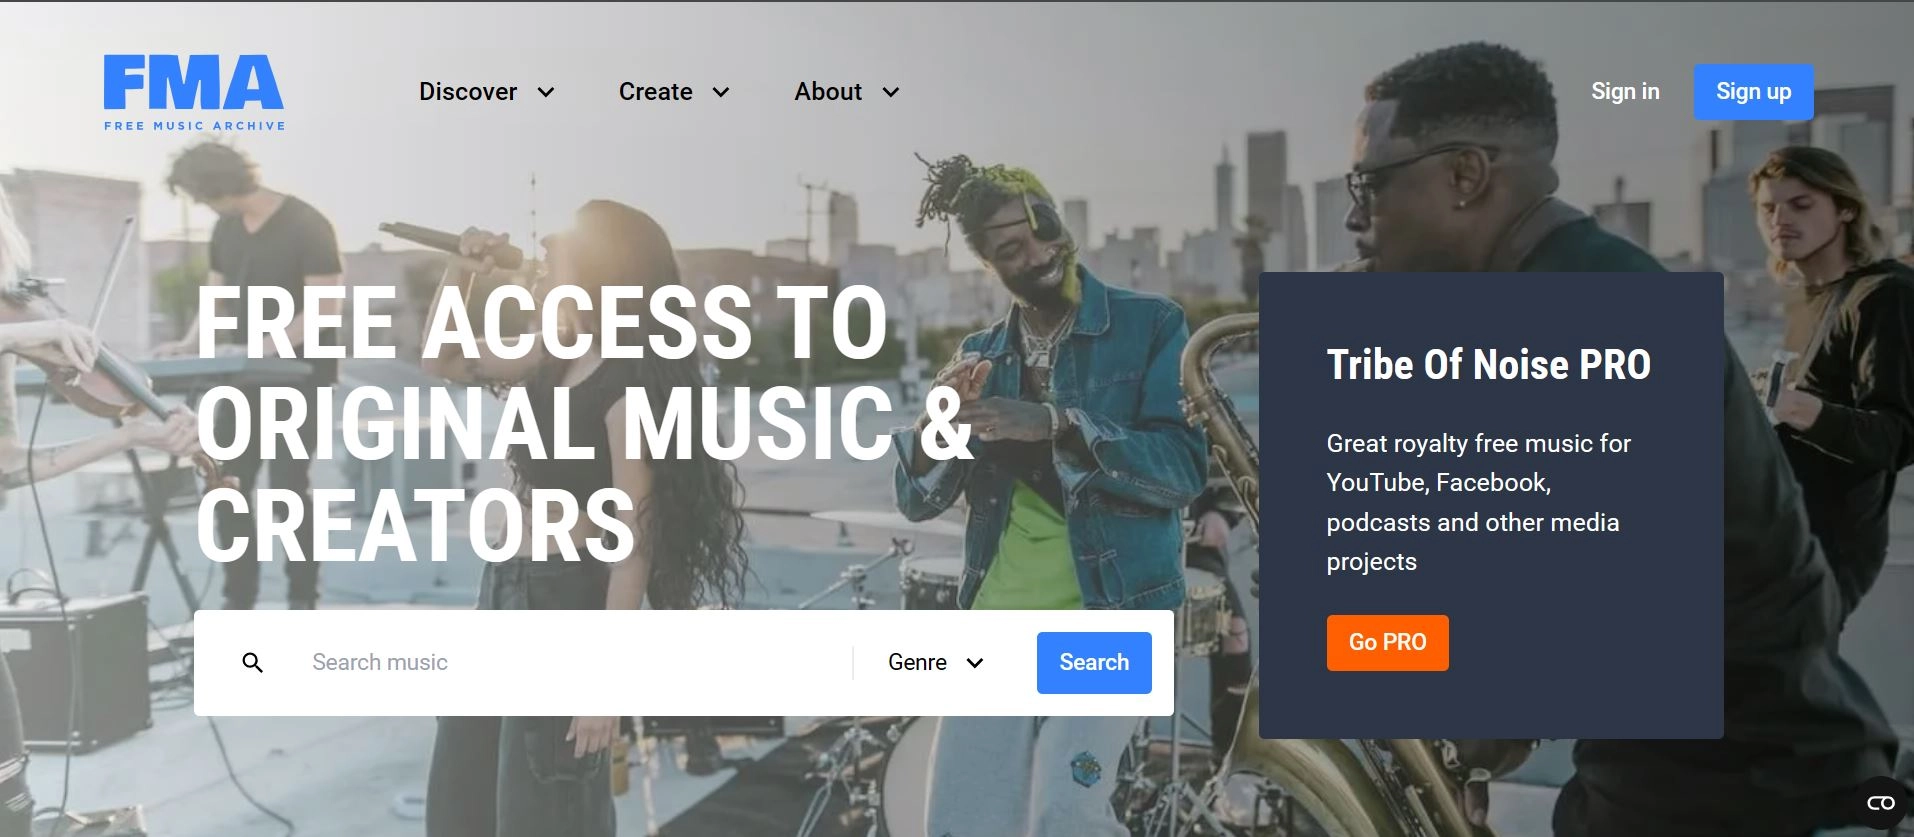Click the infinity icon in the bottom corner

click(x=1881, y=803)
